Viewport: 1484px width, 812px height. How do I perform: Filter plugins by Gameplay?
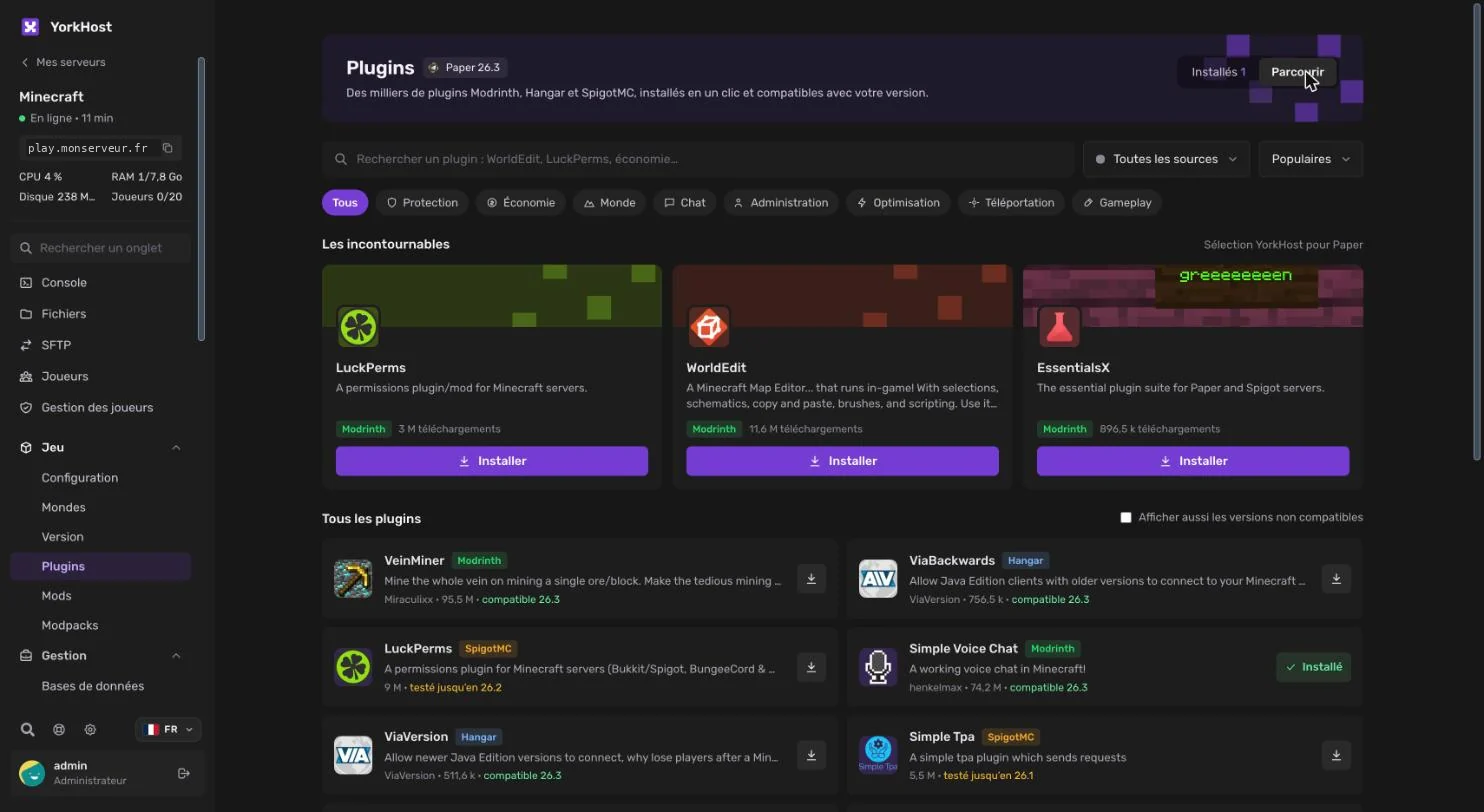[x=1117, y=202]
